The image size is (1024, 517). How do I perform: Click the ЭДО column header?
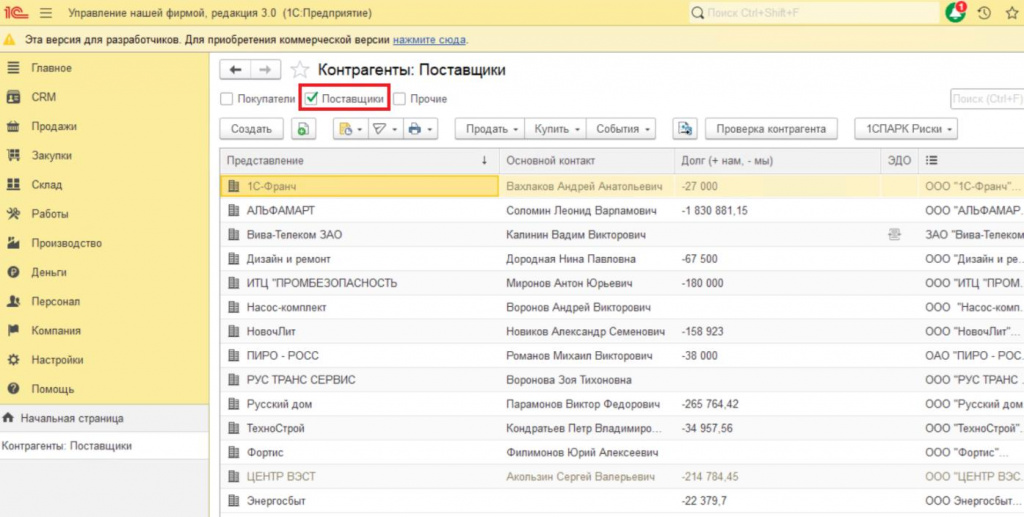[x=899, y=161]
